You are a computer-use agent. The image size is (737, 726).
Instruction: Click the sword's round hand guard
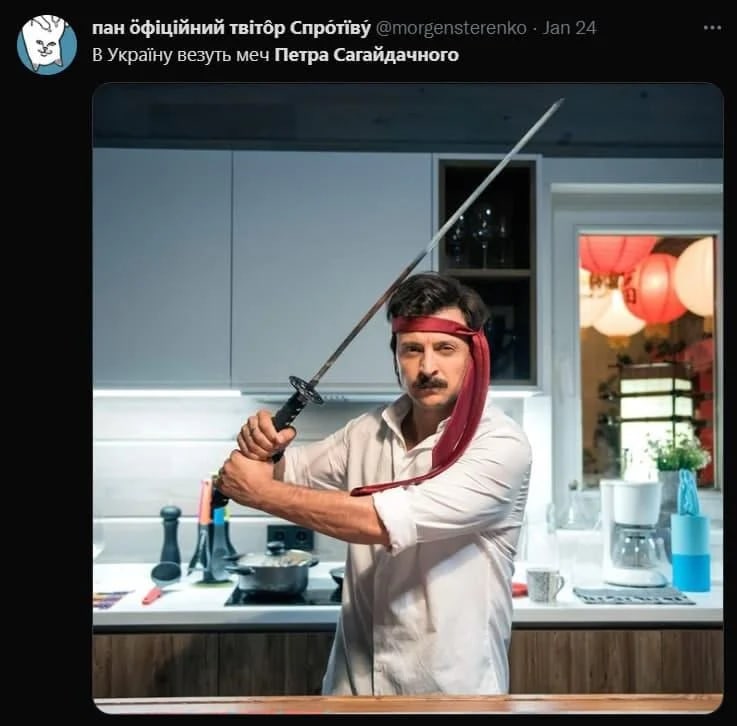(x=306, y=390)
